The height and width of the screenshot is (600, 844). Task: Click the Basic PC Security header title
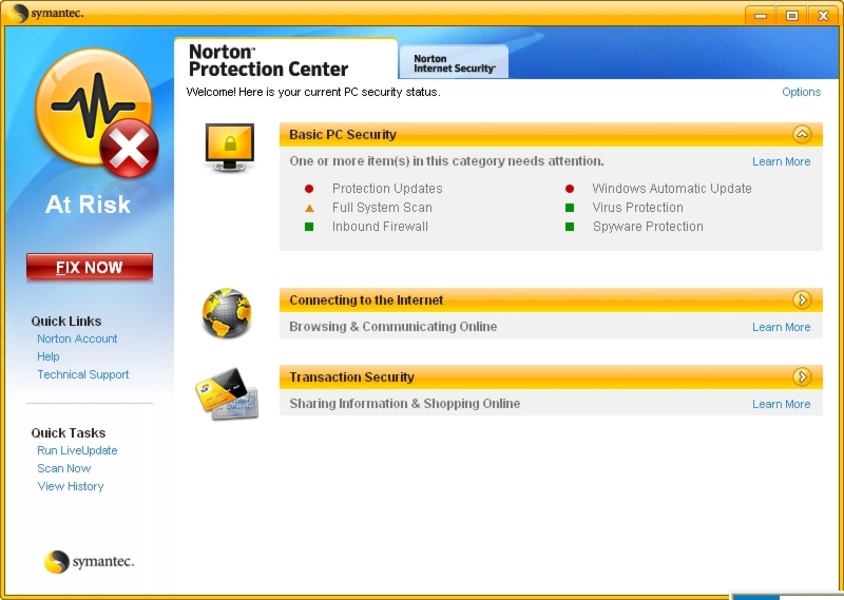(x=342, y=135)
